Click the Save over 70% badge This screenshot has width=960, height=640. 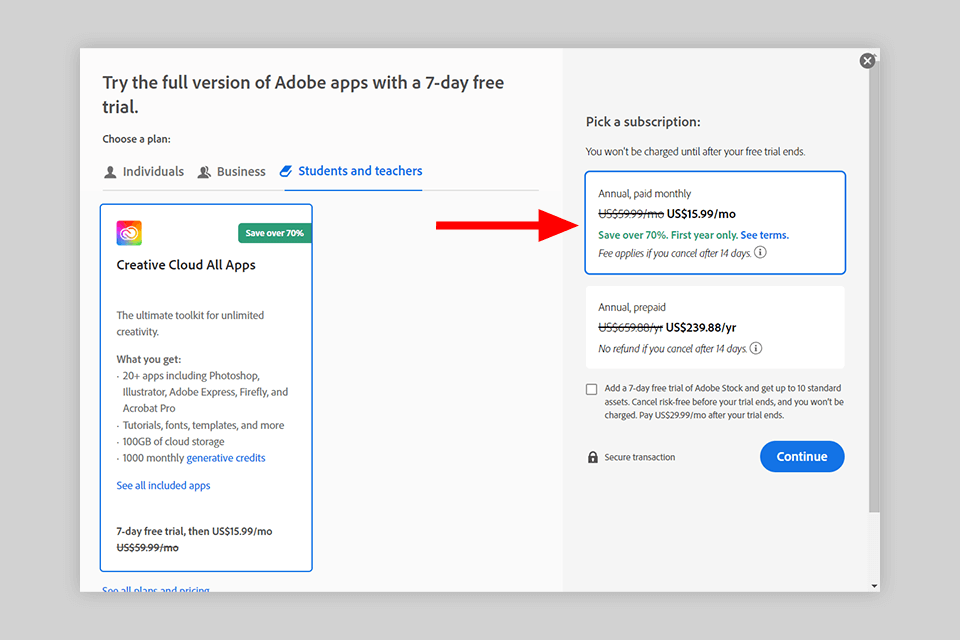pyautogui.click(x=274, y=233)
